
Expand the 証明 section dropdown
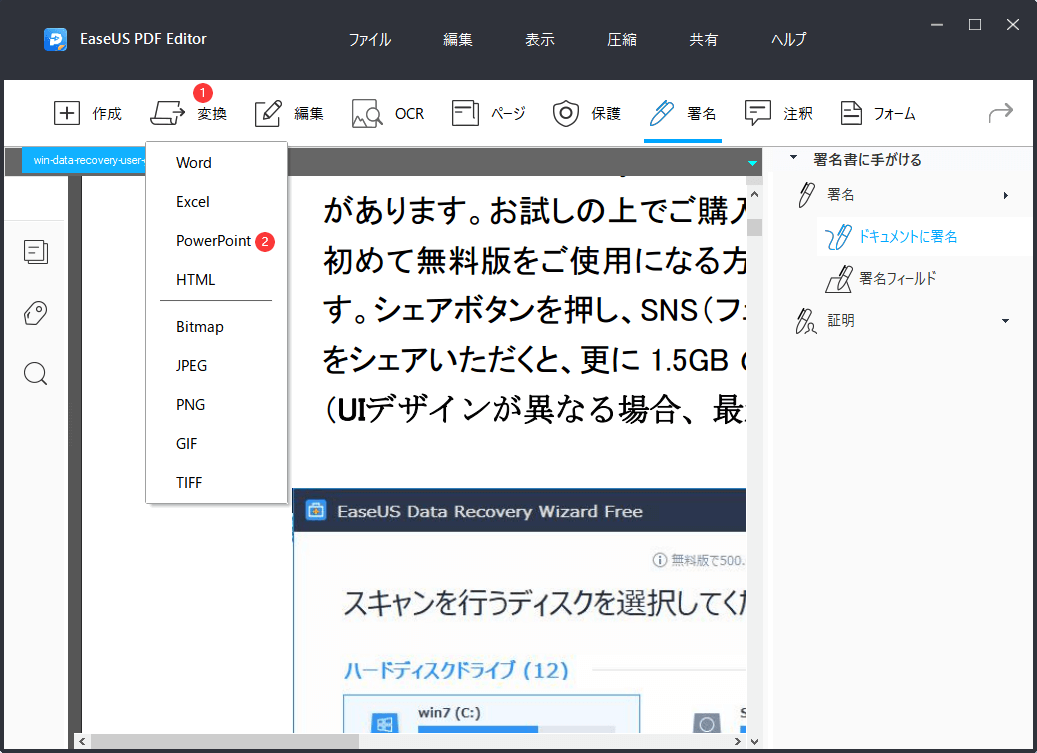[x=1007, y=320]
